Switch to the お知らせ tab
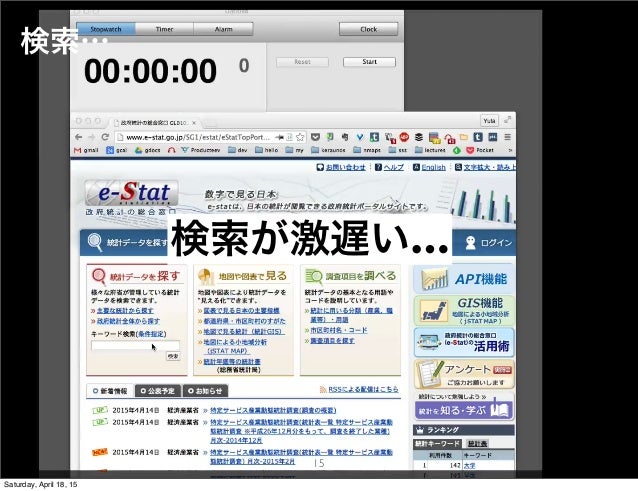This screenshot has height=491, width=638. click(x=205, y=391)
